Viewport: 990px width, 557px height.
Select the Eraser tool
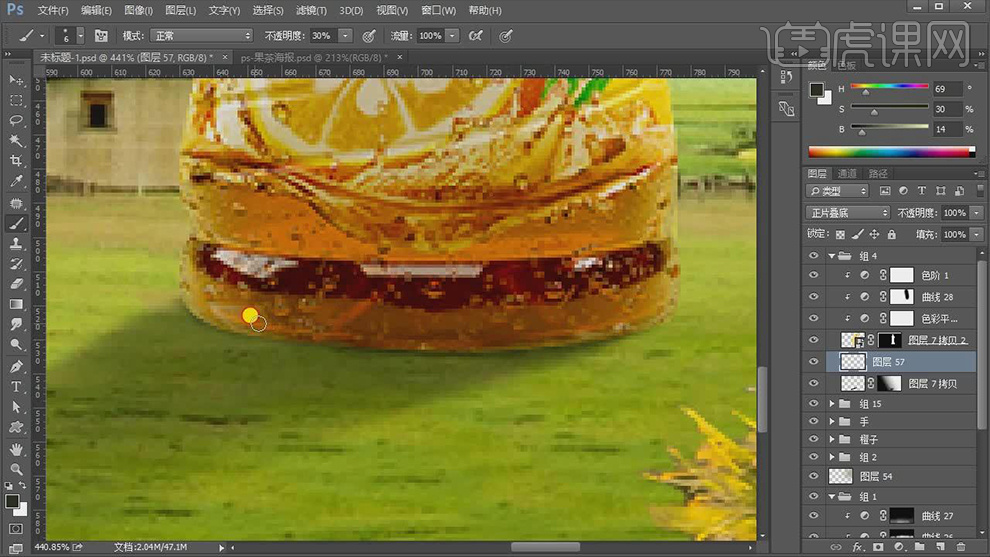[16, 284]
